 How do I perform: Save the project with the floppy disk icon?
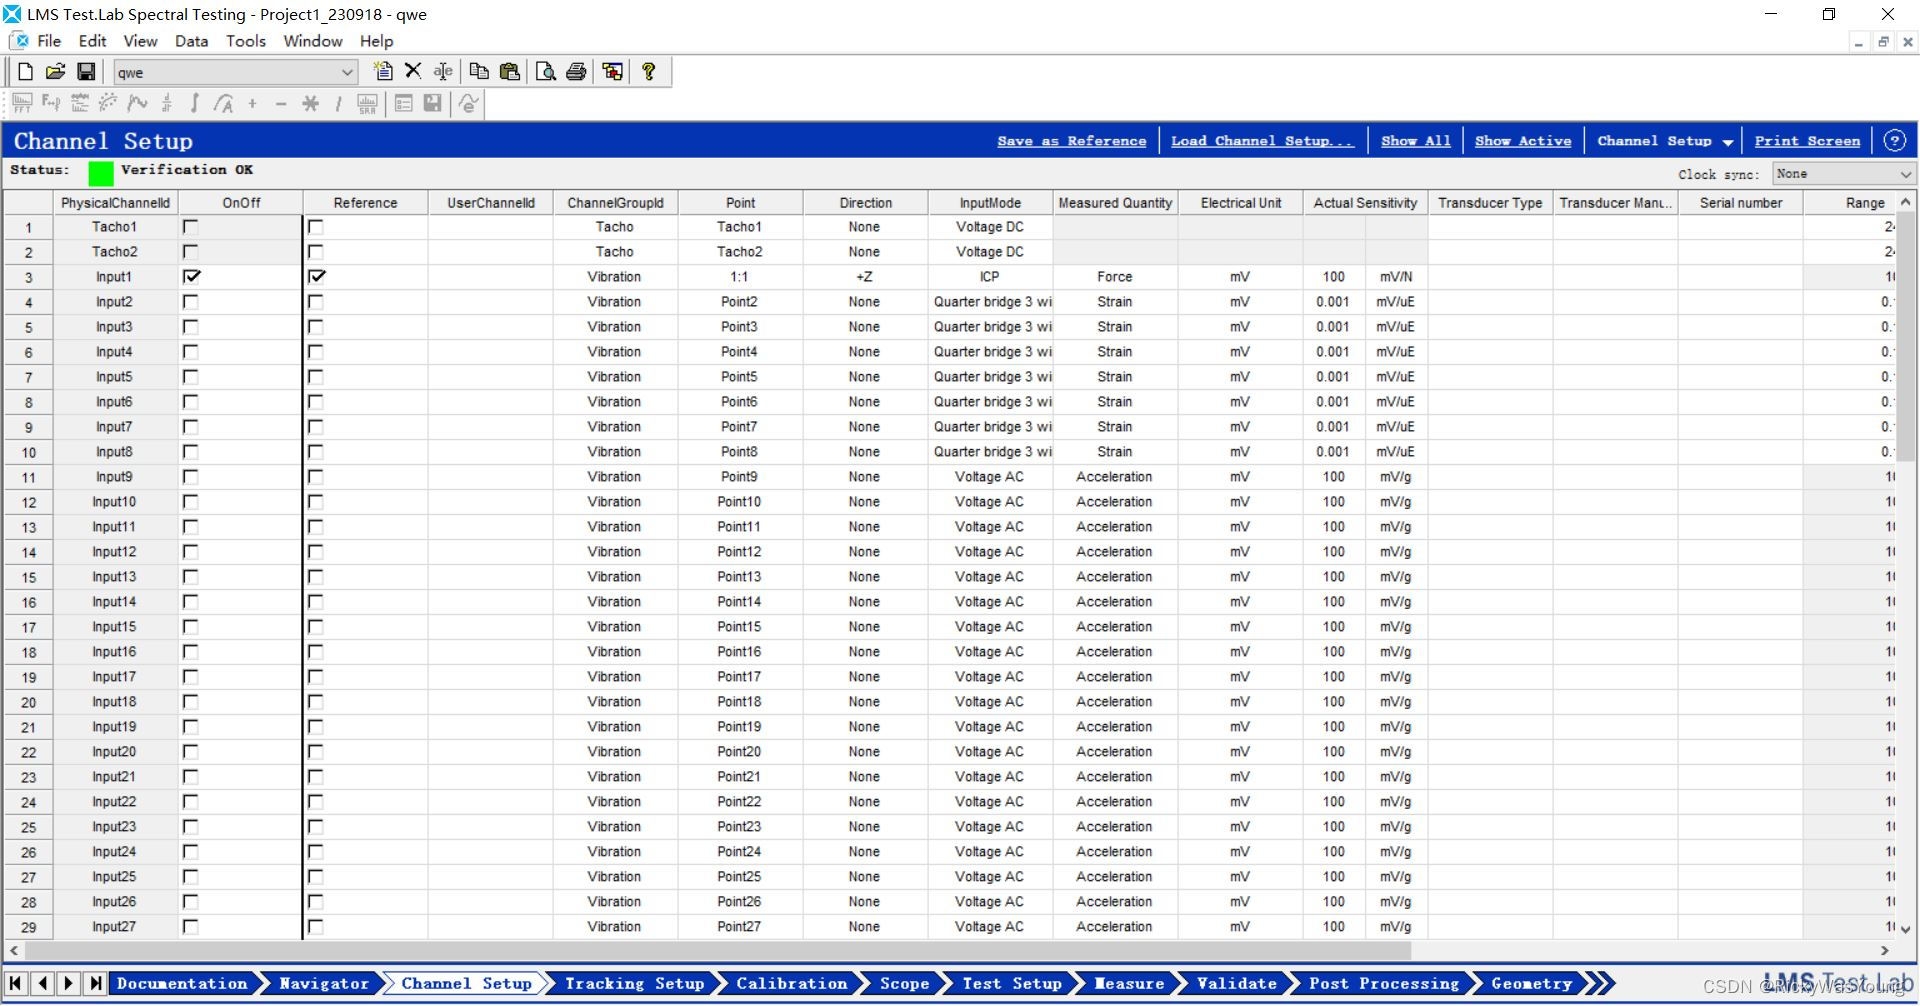tap(86, 72)
